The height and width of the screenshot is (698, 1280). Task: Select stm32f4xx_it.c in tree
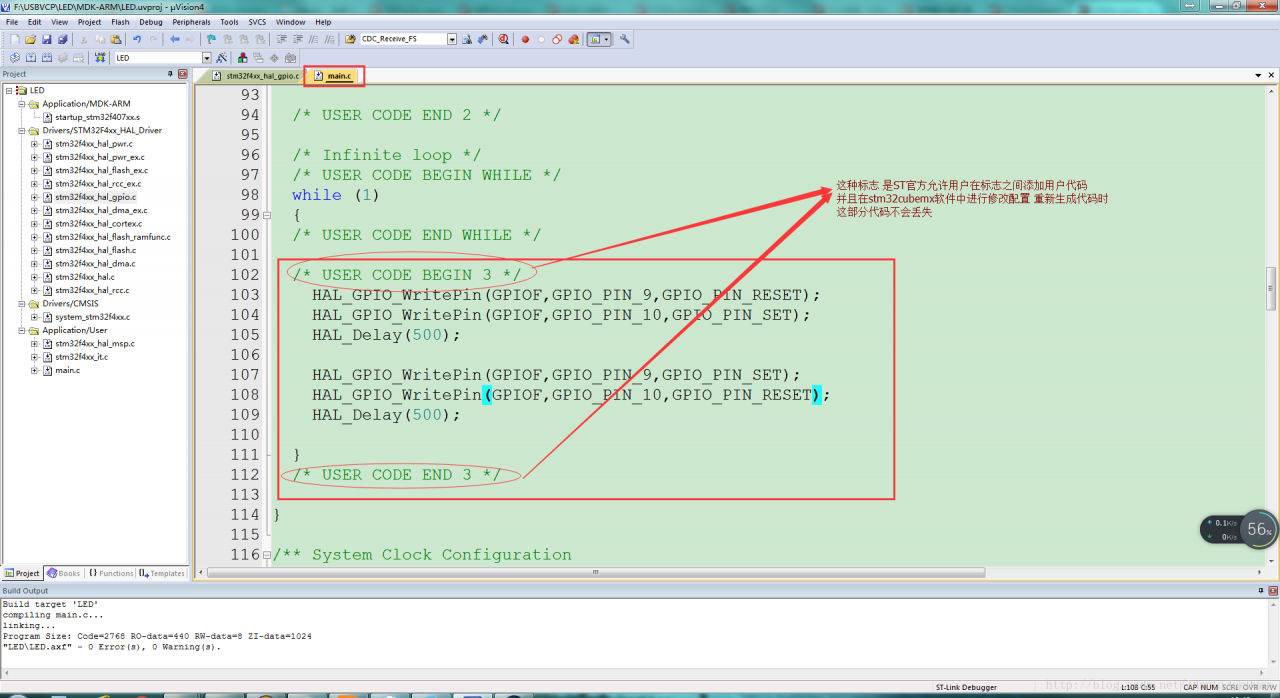81,357
